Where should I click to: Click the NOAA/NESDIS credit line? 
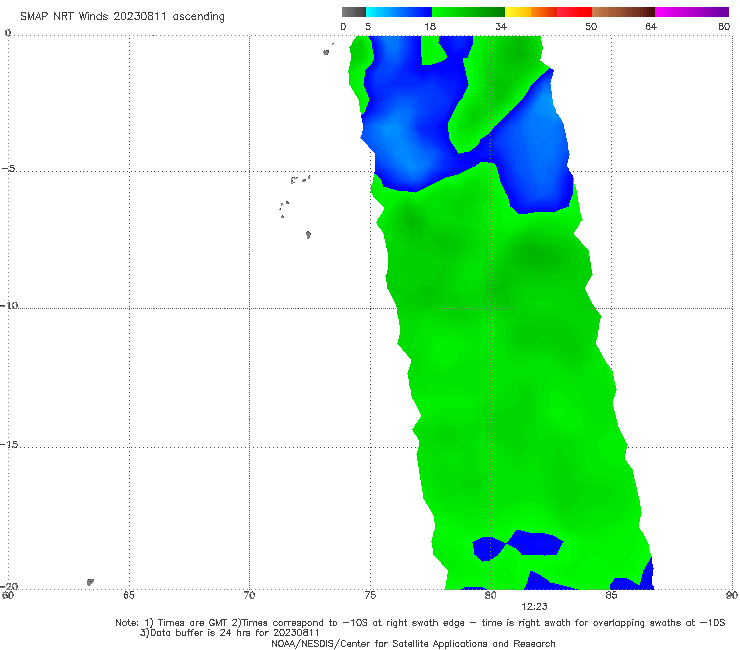(x=413, y=643)
